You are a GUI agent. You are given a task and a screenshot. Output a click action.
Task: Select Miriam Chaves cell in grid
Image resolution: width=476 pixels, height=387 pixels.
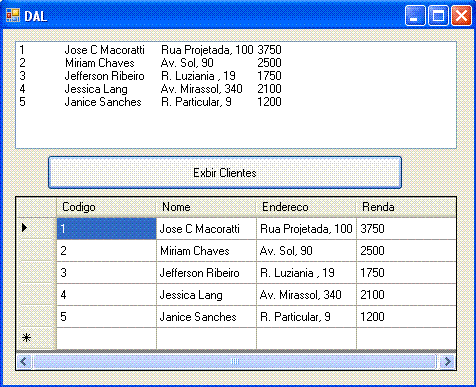(206, 251)
